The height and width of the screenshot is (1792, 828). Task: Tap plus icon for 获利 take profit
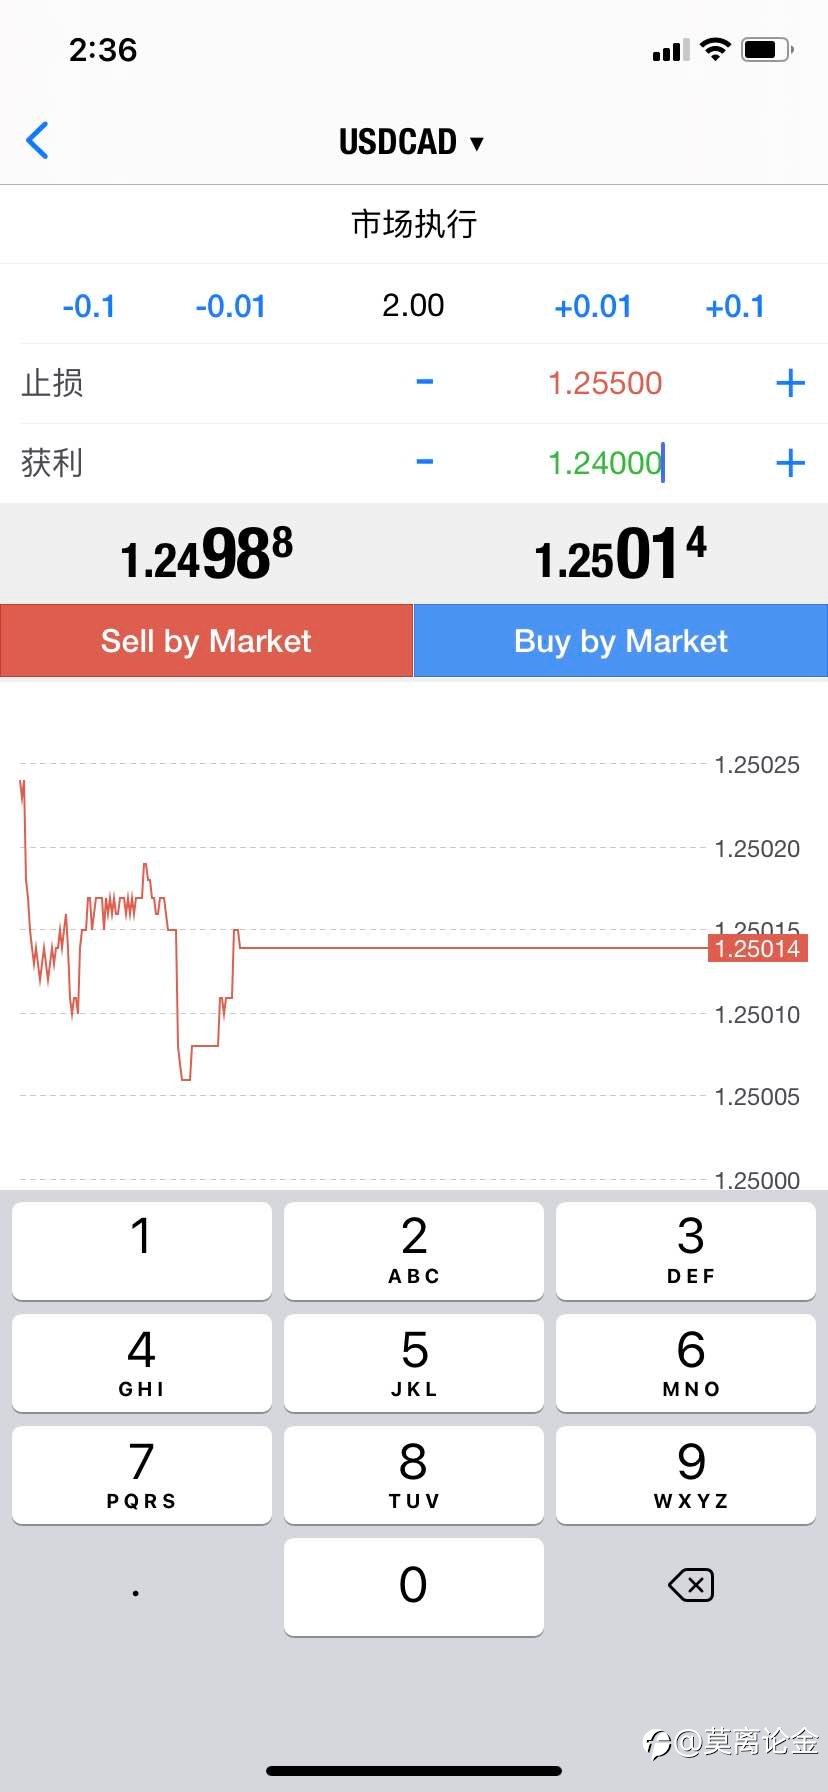coord(790,462)
